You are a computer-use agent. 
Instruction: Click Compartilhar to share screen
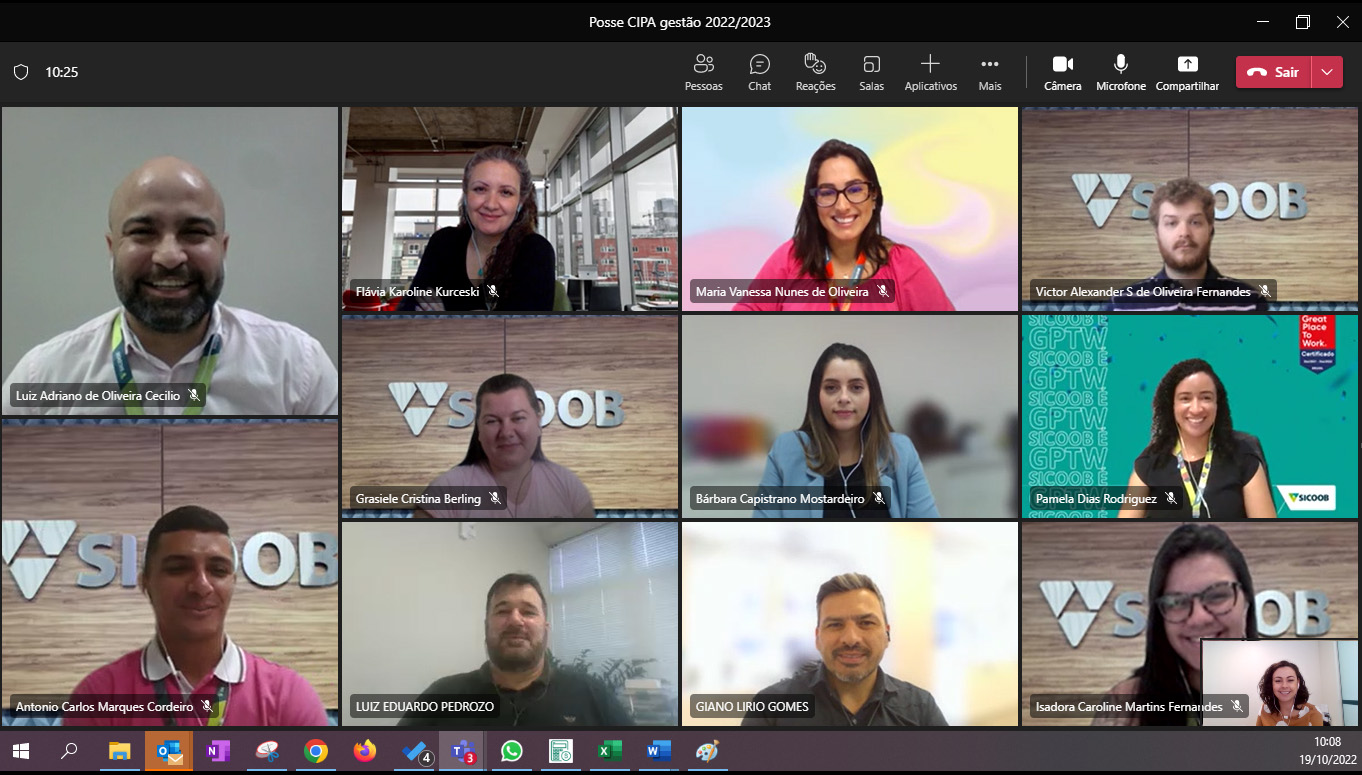(1187, 72)
